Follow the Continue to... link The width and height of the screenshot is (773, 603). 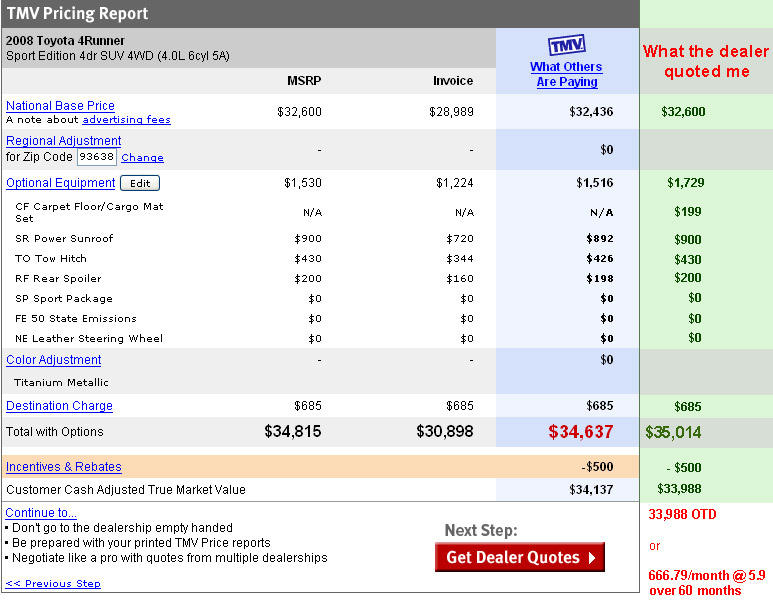(41, 513)
